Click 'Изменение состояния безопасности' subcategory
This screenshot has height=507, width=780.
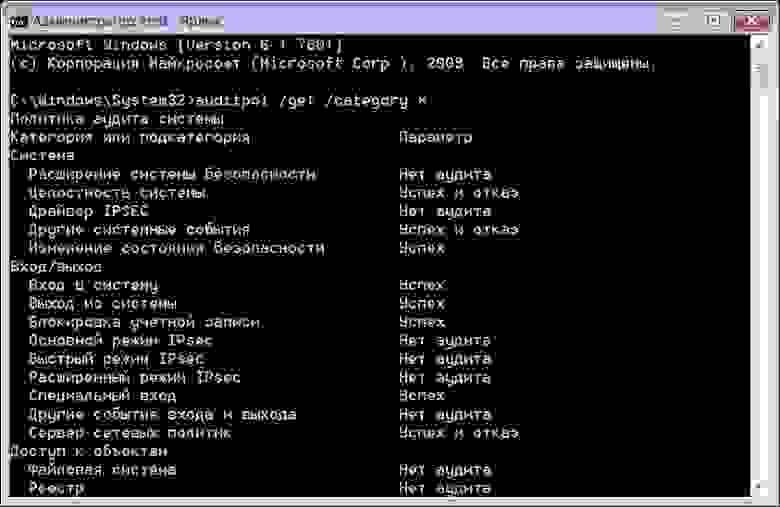[x=177, y=248]
